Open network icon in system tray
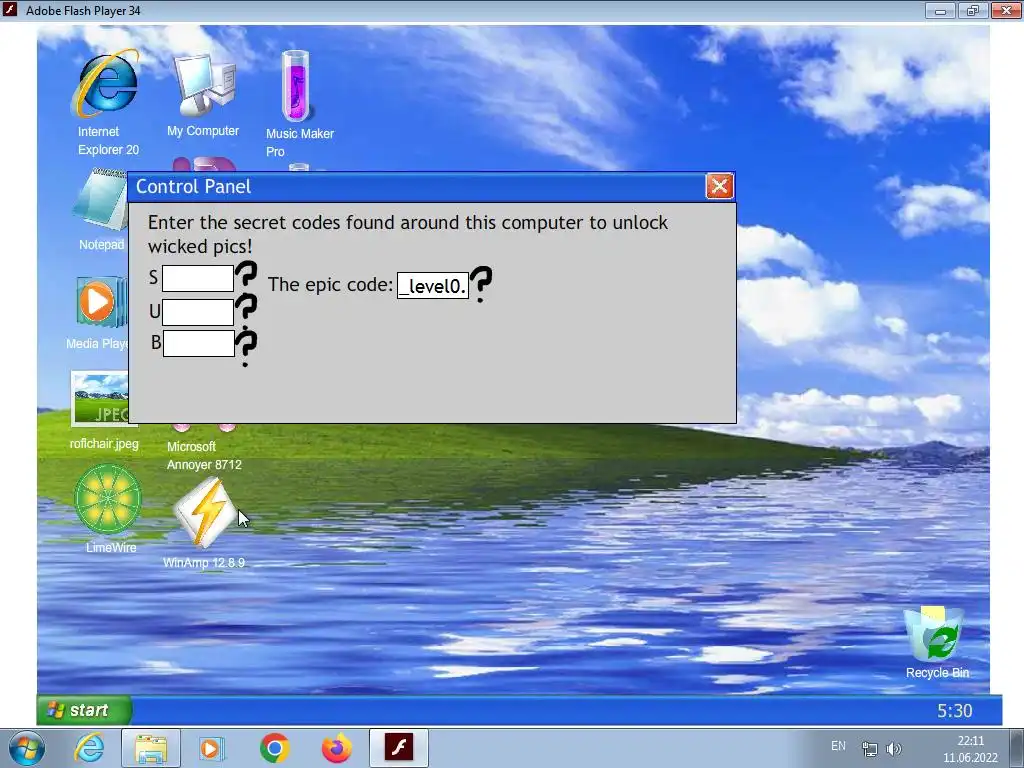 870,748
